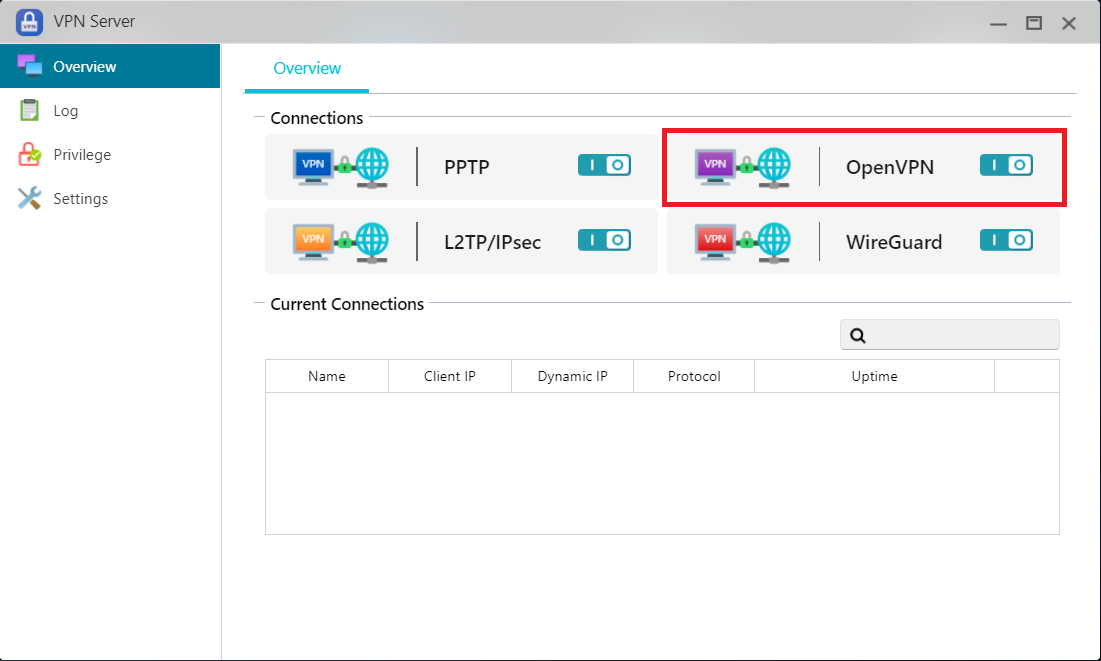1101x661 pixels.
Task: Click the WireGuard connection label
Action: pos(894,242)
